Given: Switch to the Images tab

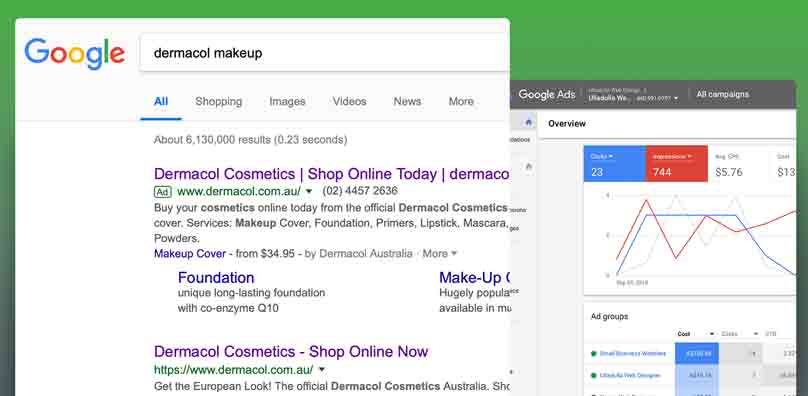Looking at the screenshot, I should pos(287,102).
